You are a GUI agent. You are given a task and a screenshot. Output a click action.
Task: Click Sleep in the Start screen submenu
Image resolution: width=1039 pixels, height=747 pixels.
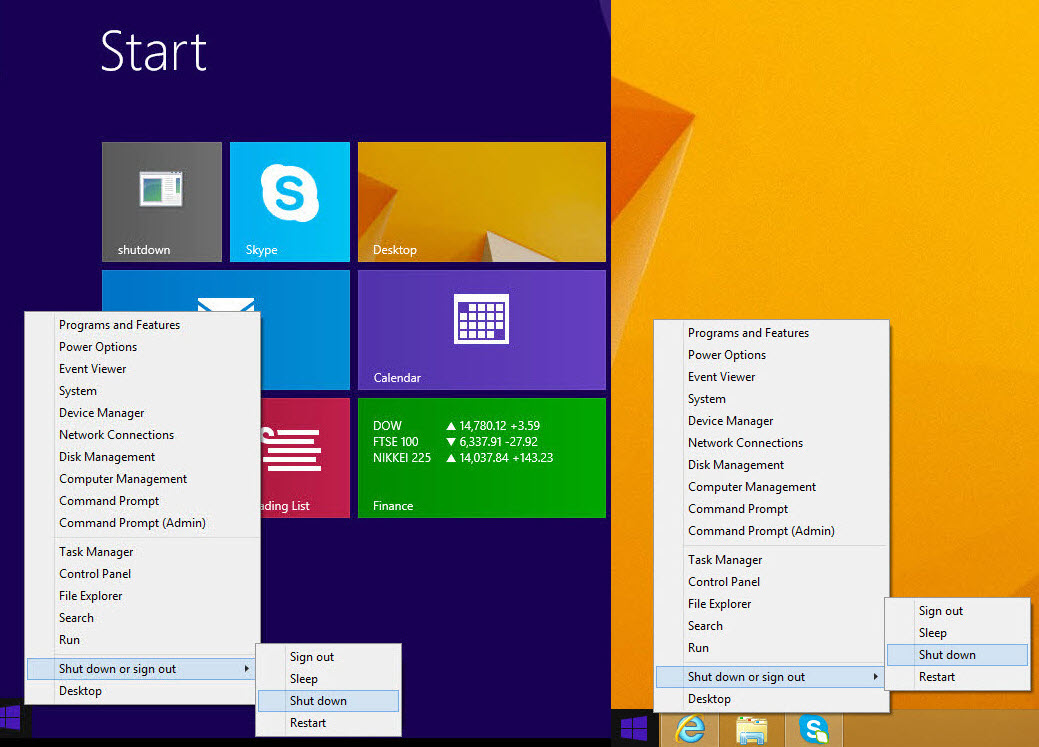[304, 679]
